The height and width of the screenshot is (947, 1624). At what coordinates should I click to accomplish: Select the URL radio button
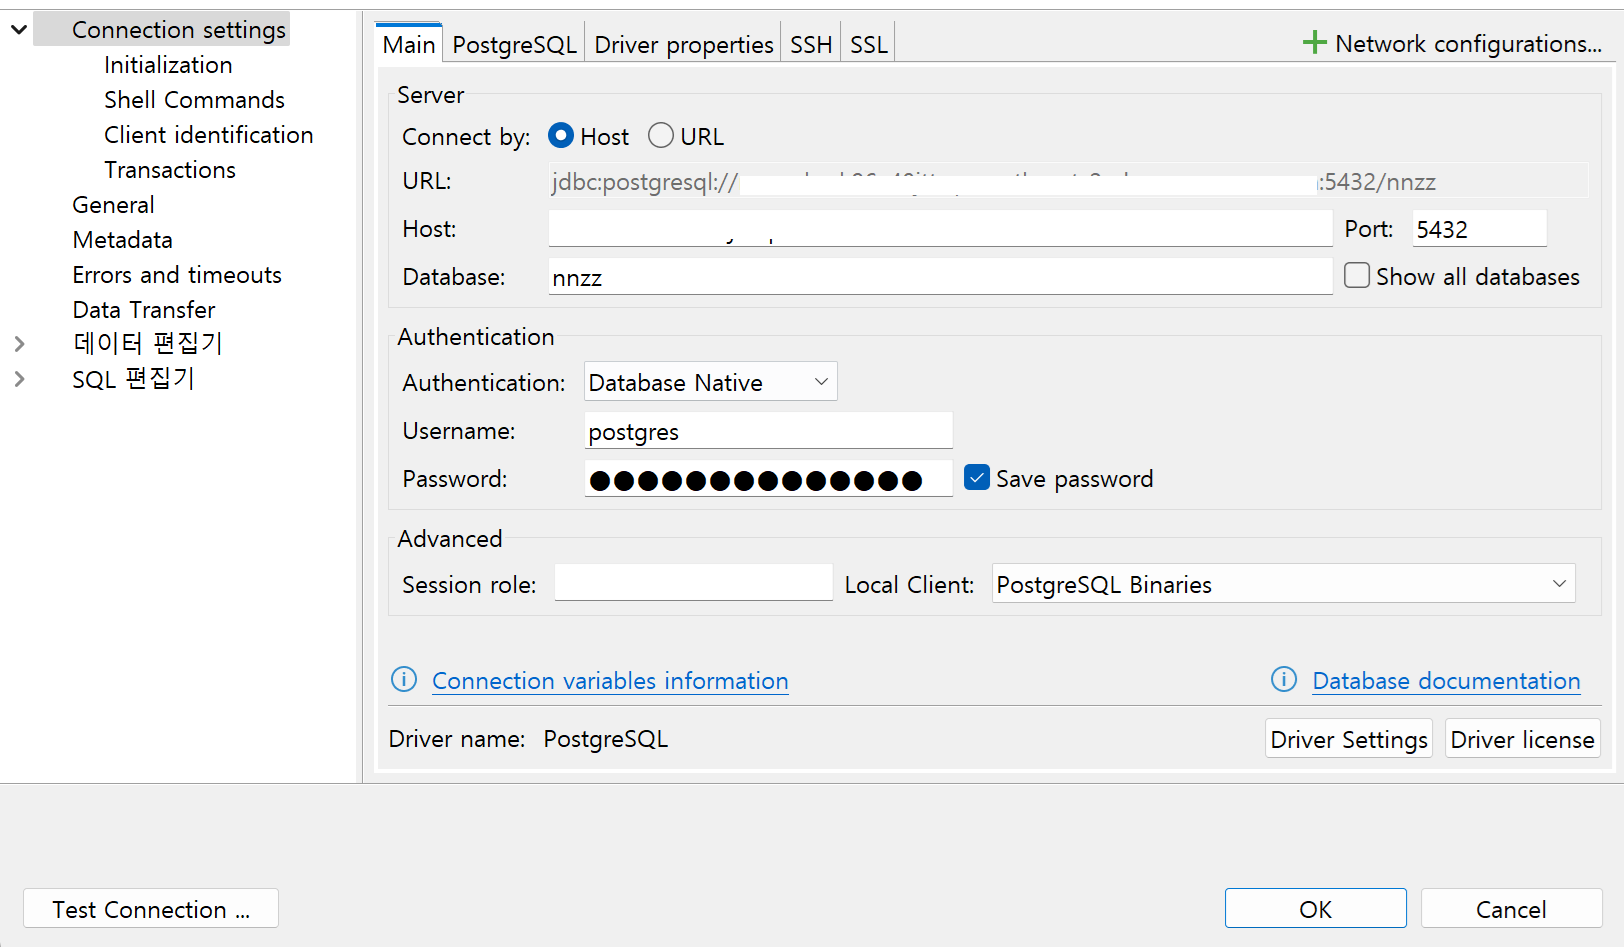[661, 136]
